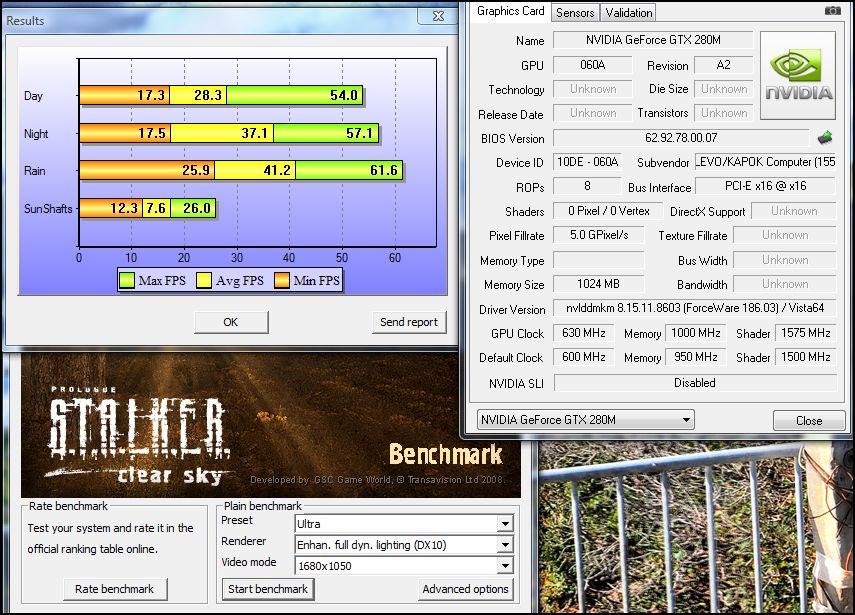Click the camera screenshot icon in GPU-Z
The width and height of the screenshot is (855, 615).
click(x=832, y=11)
